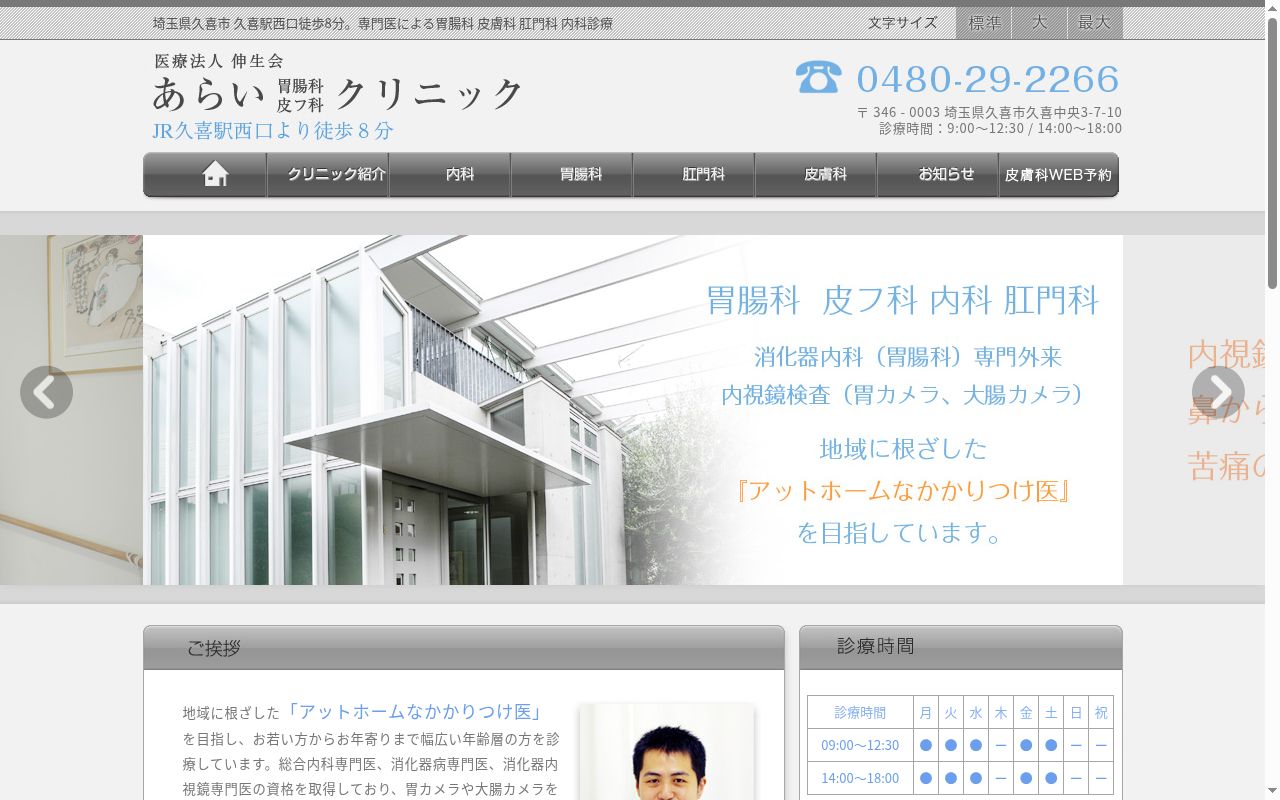Click the doctor's portrait photo
Image resolution: width=1280 pixels, height=800 pixels.
667,752
